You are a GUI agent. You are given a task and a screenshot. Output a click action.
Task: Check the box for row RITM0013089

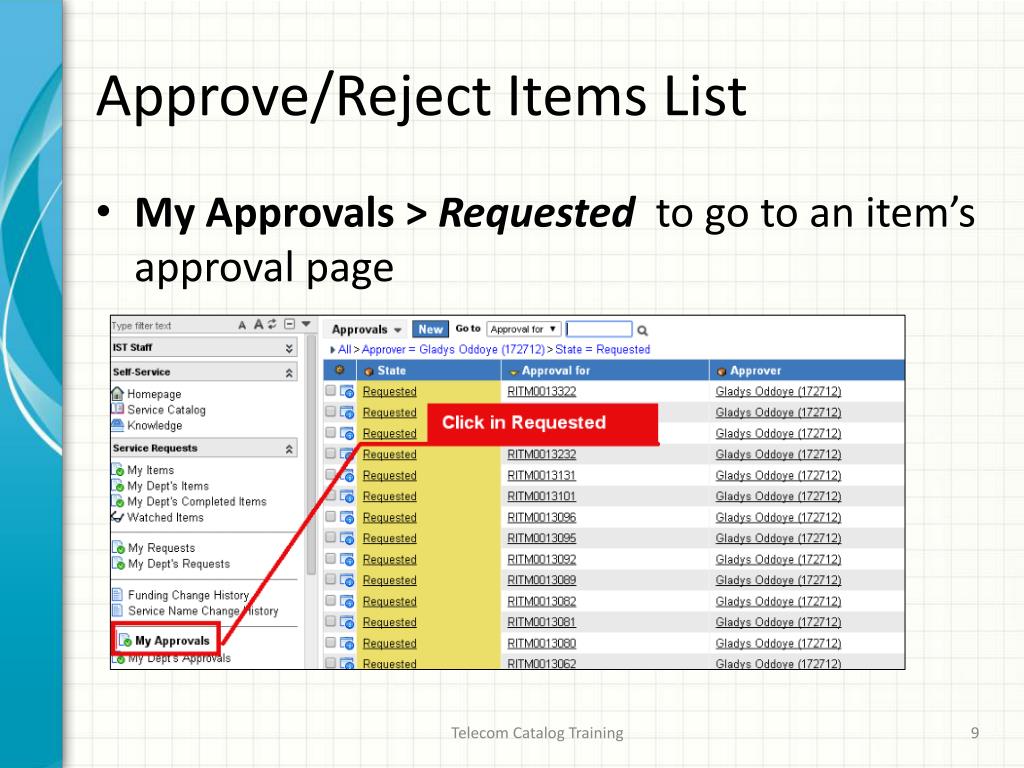[x=330, y=579]
